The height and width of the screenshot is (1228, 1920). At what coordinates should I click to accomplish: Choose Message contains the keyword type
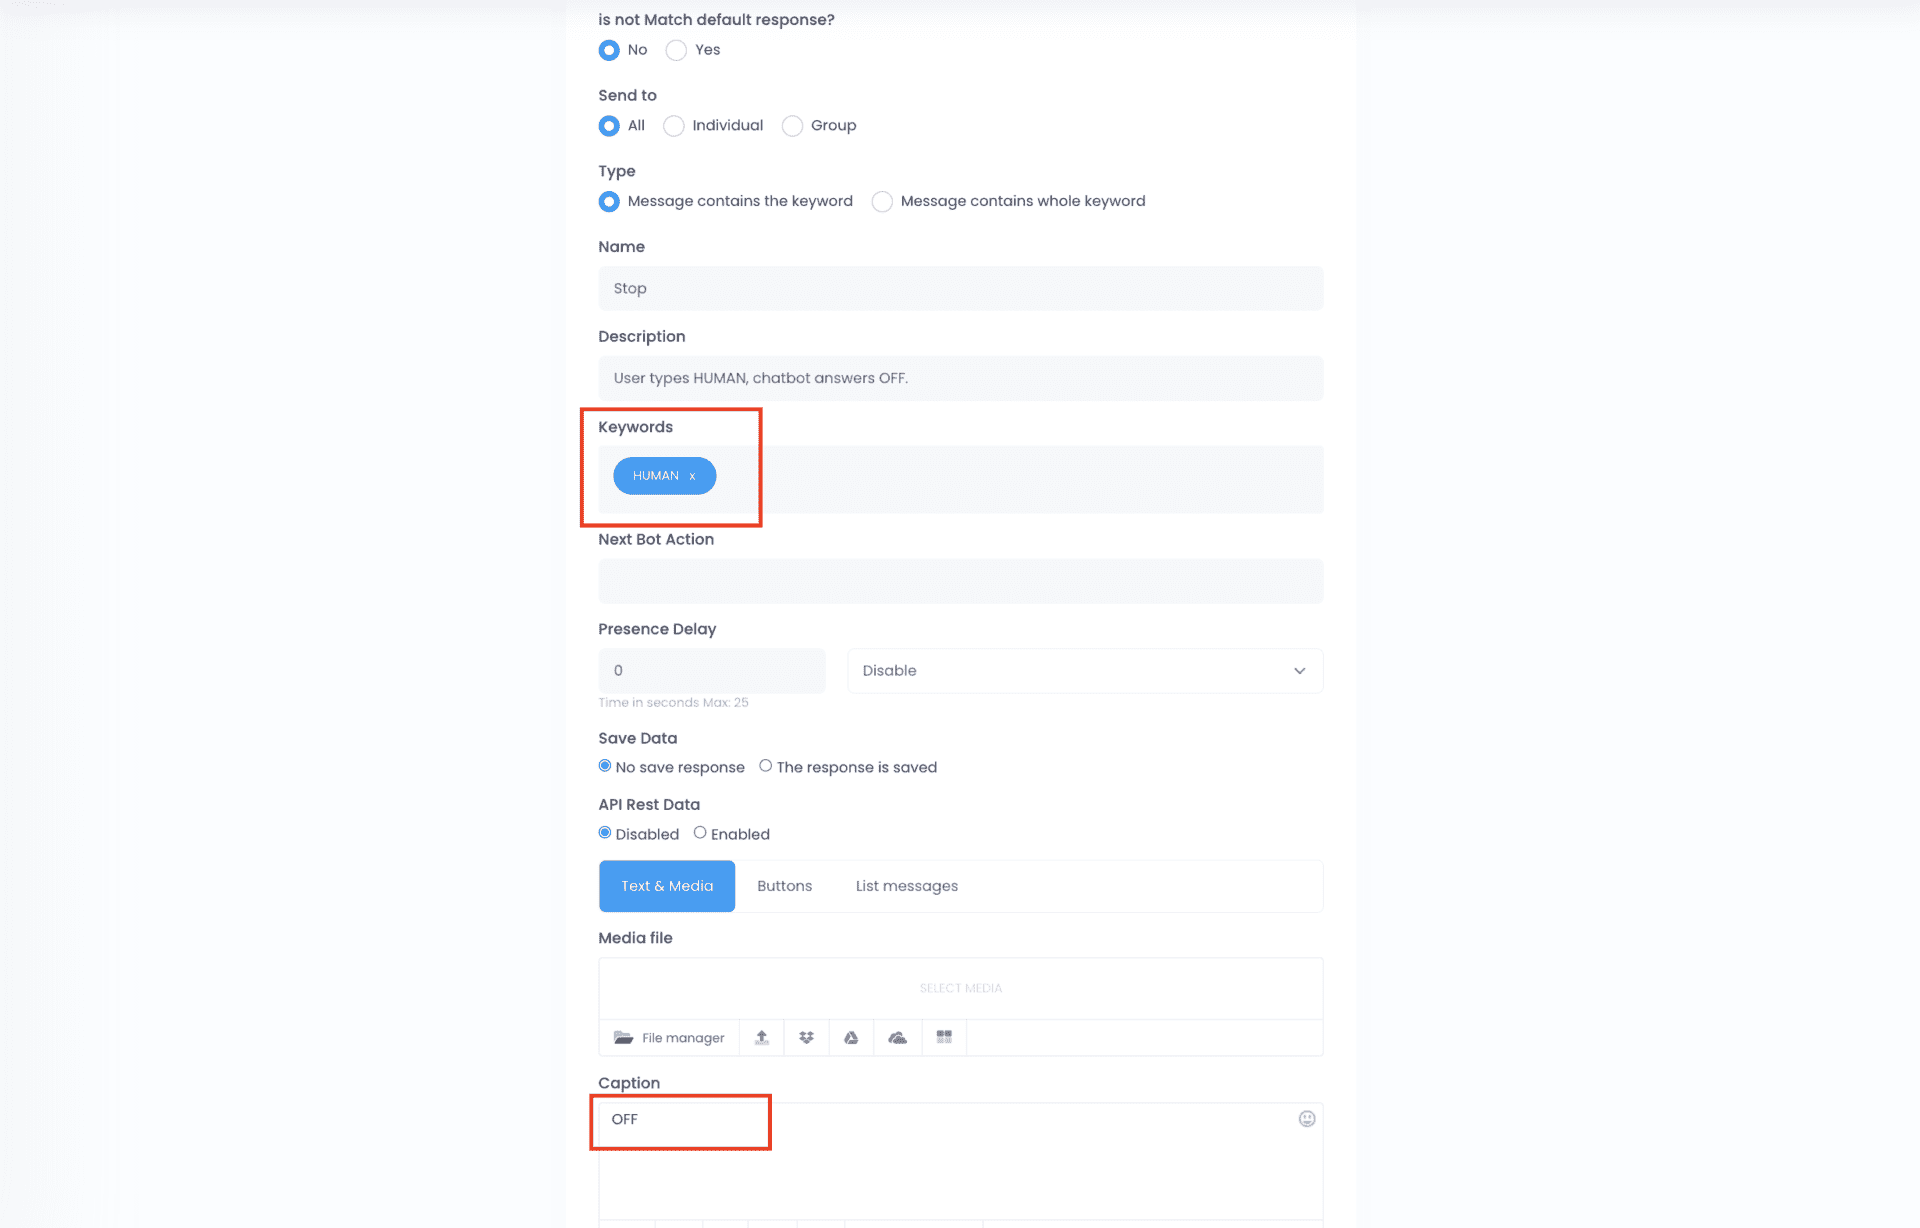coord(609,202)
